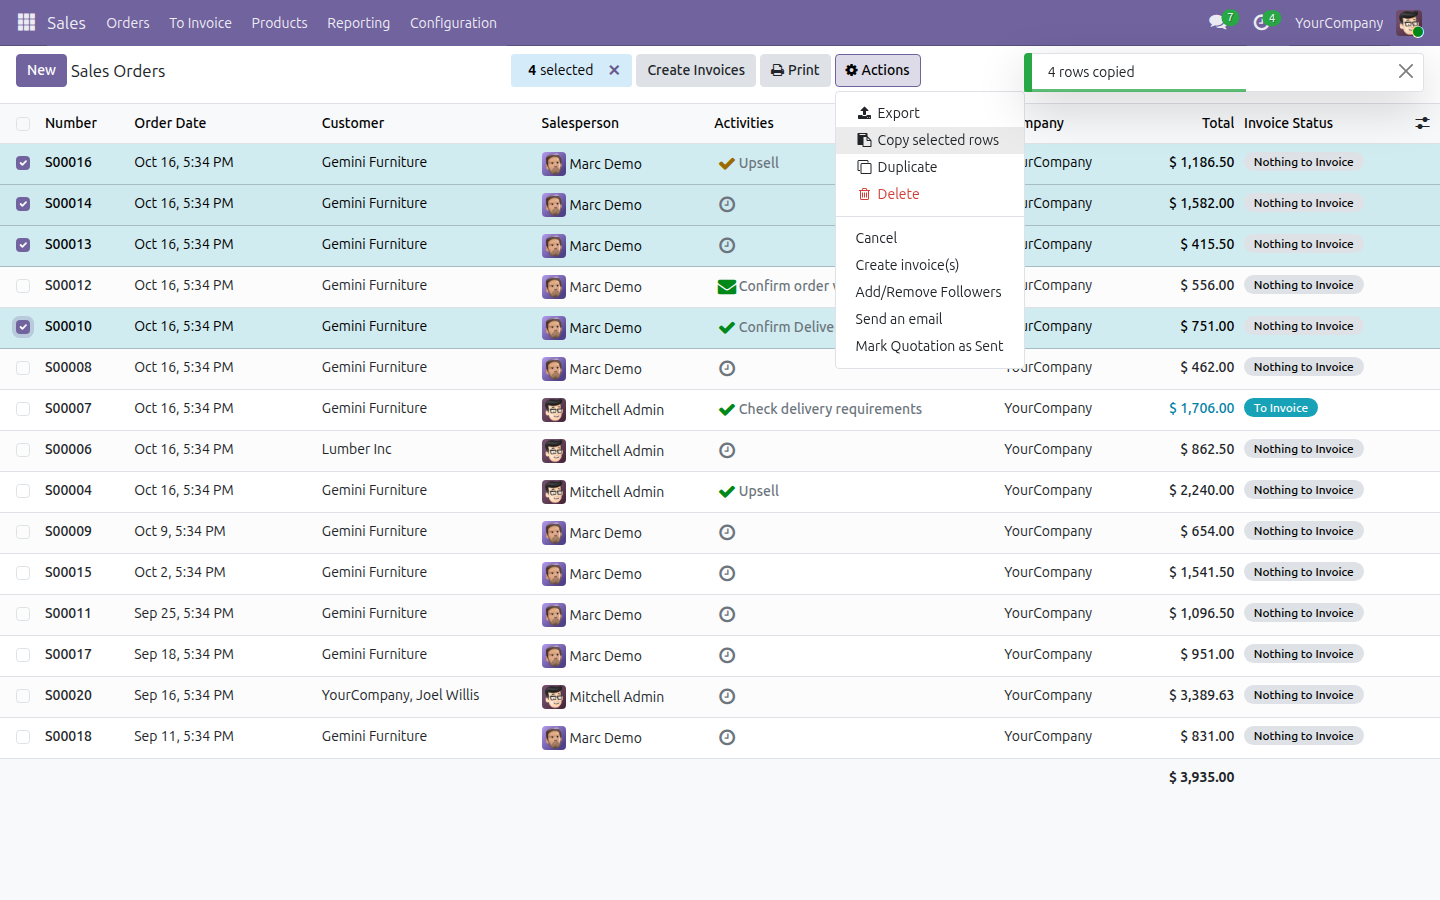Open the Reporting menu
The height and width of the screenshot is (900, 1440).
[x=358, y=23]
